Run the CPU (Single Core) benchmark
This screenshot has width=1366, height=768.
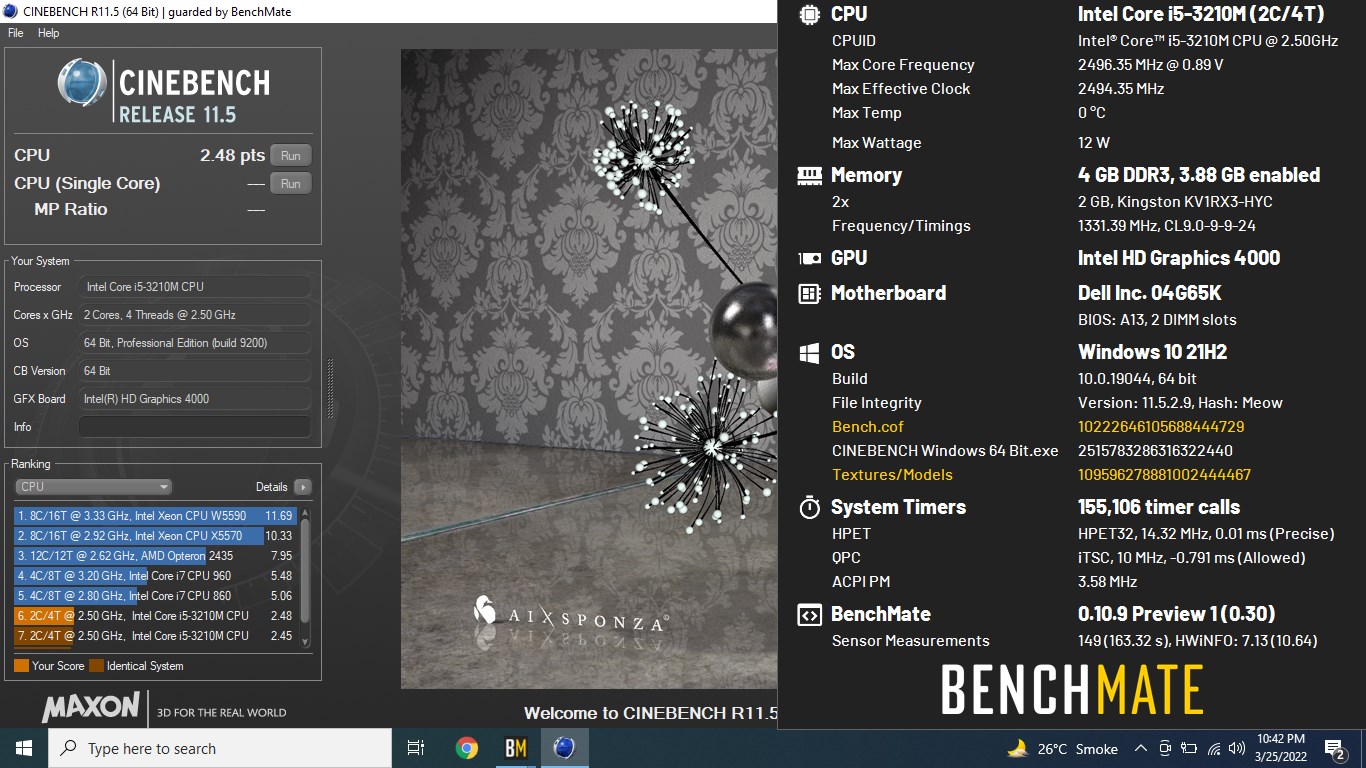291,183
